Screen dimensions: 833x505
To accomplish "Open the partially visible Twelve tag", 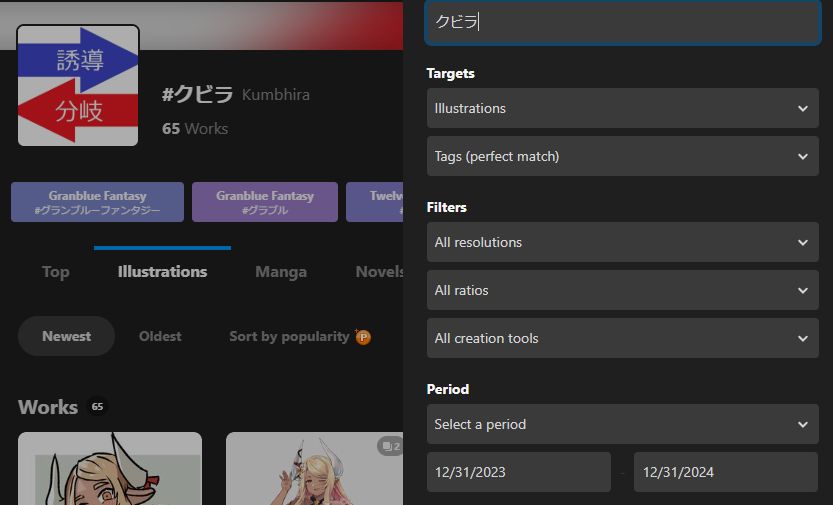I will click(x=375, y=202).
